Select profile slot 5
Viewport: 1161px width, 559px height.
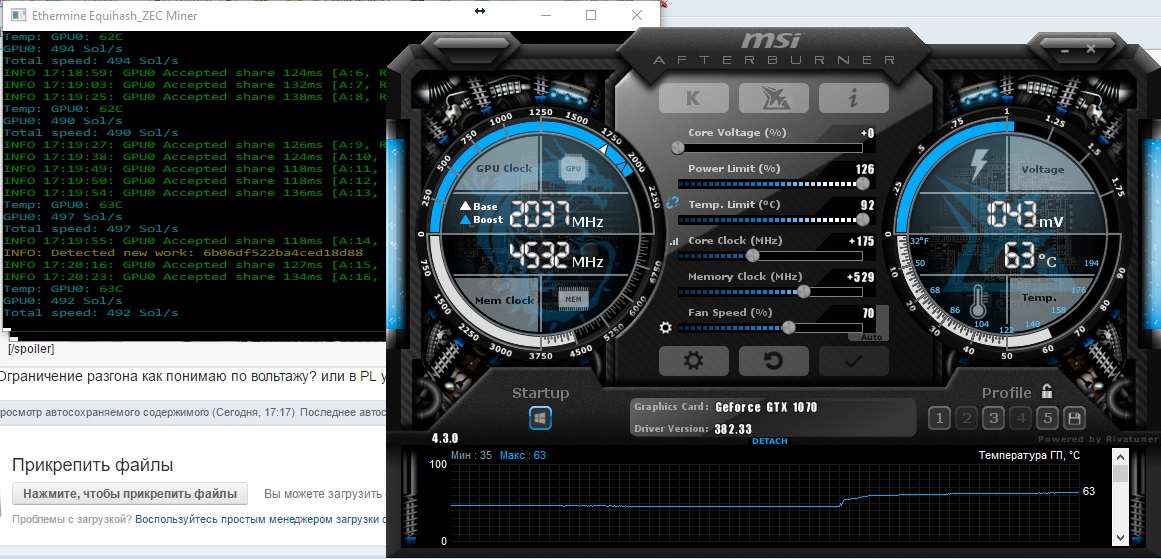(x=1047, y=418)
